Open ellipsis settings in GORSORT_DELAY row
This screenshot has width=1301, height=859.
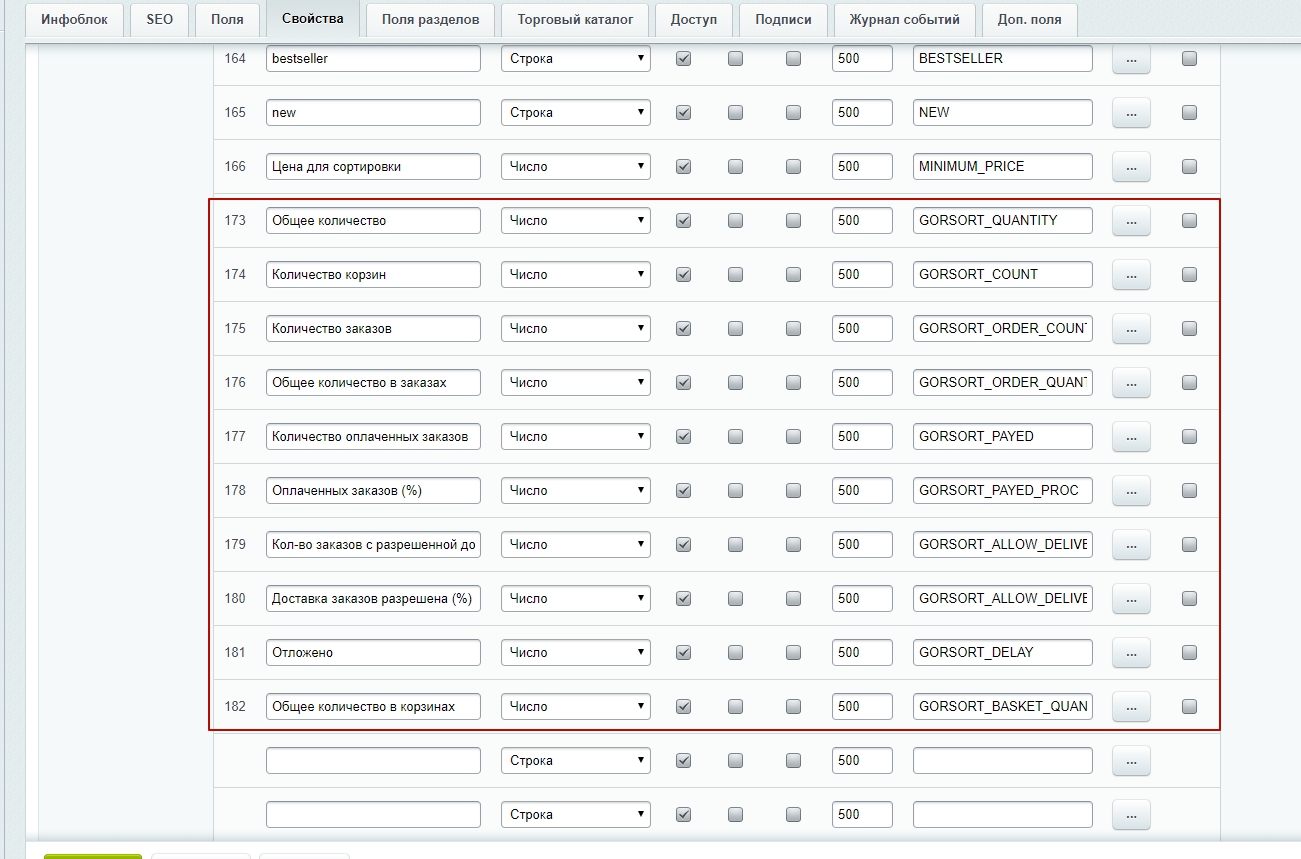point(1131,653)
